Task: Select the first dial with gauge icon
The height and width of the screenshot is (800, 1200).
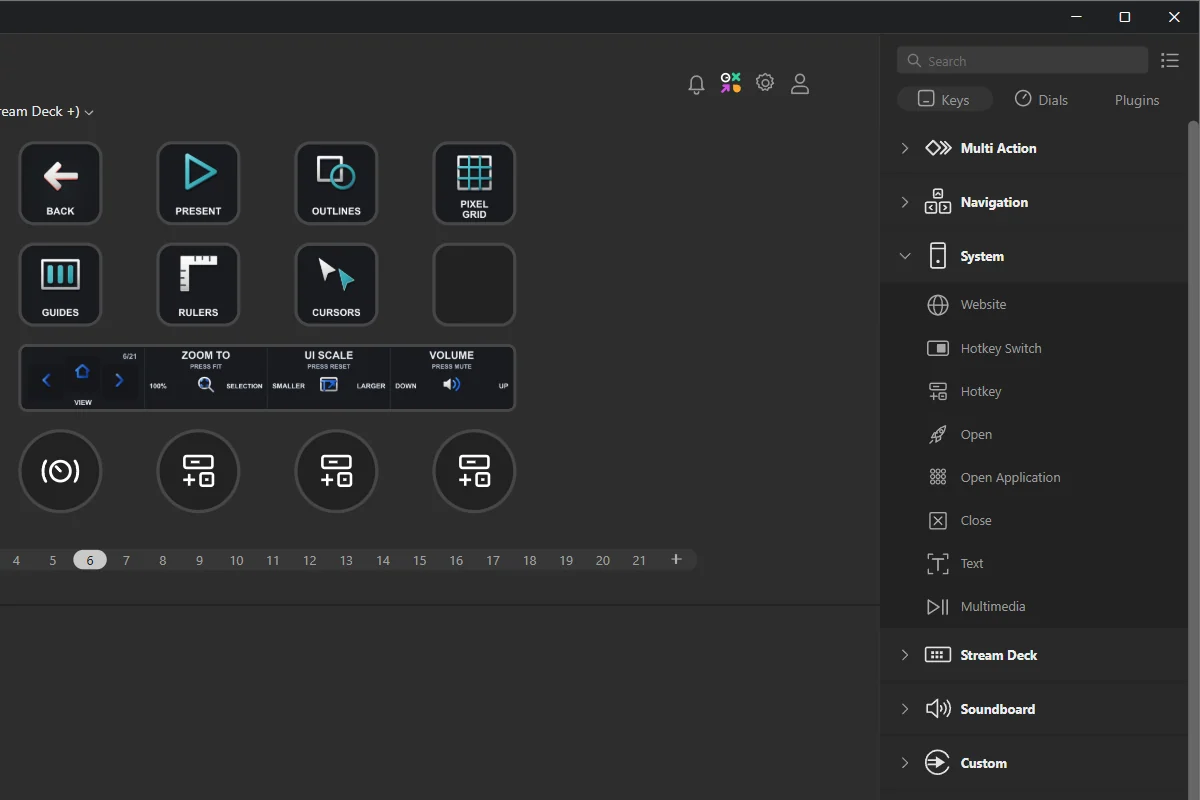Action: coord(60,471)
